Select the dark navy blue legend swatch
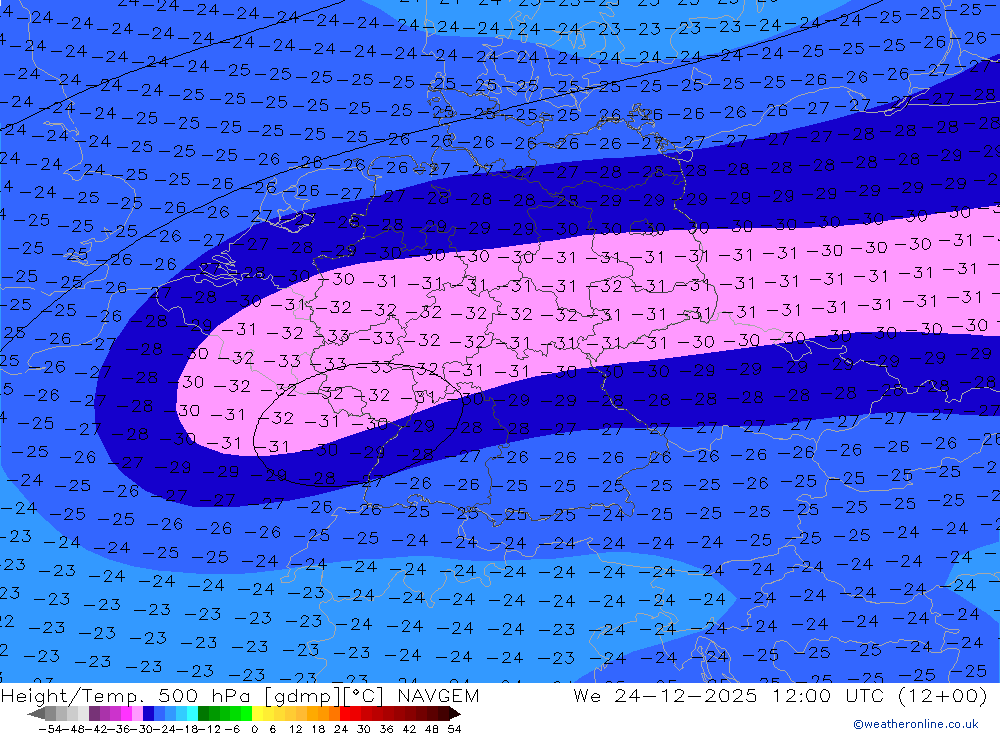The height and width of the screenshot is (733, 1000). pos(148,713)
